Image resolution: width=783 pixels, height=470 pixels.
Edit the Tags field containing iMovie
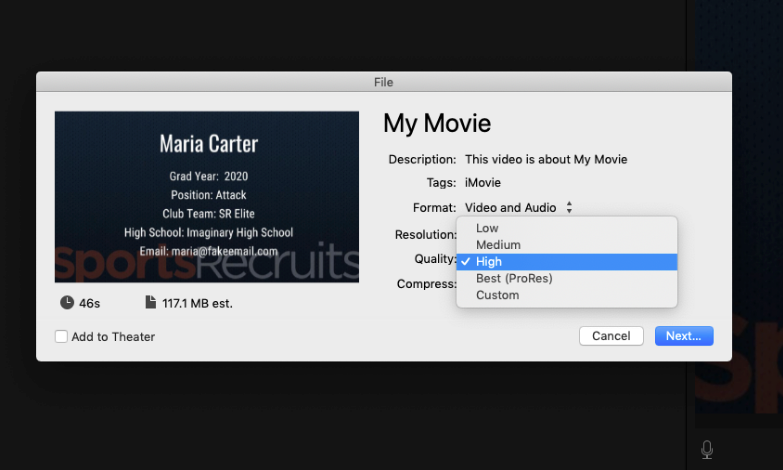tap(482, 183)
